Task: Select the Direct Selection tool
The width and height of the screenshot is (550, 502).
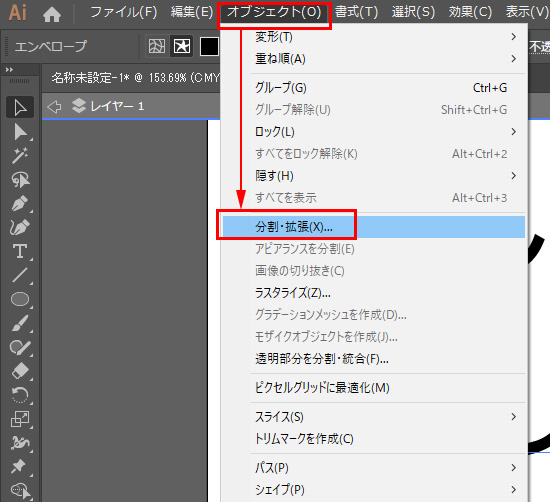Action: pyautogui.click(x=20, y=132)
